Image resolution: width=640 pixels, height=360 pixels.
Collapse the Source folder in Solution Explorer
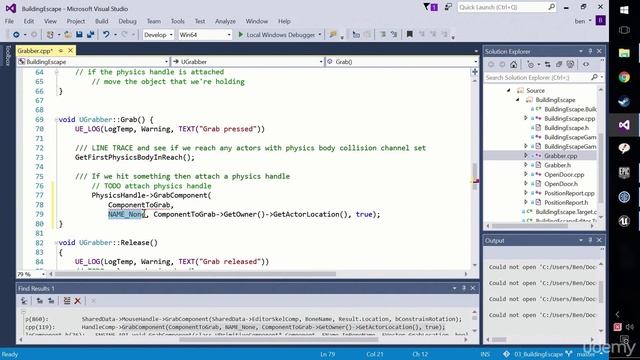click(x=509, y=91)
